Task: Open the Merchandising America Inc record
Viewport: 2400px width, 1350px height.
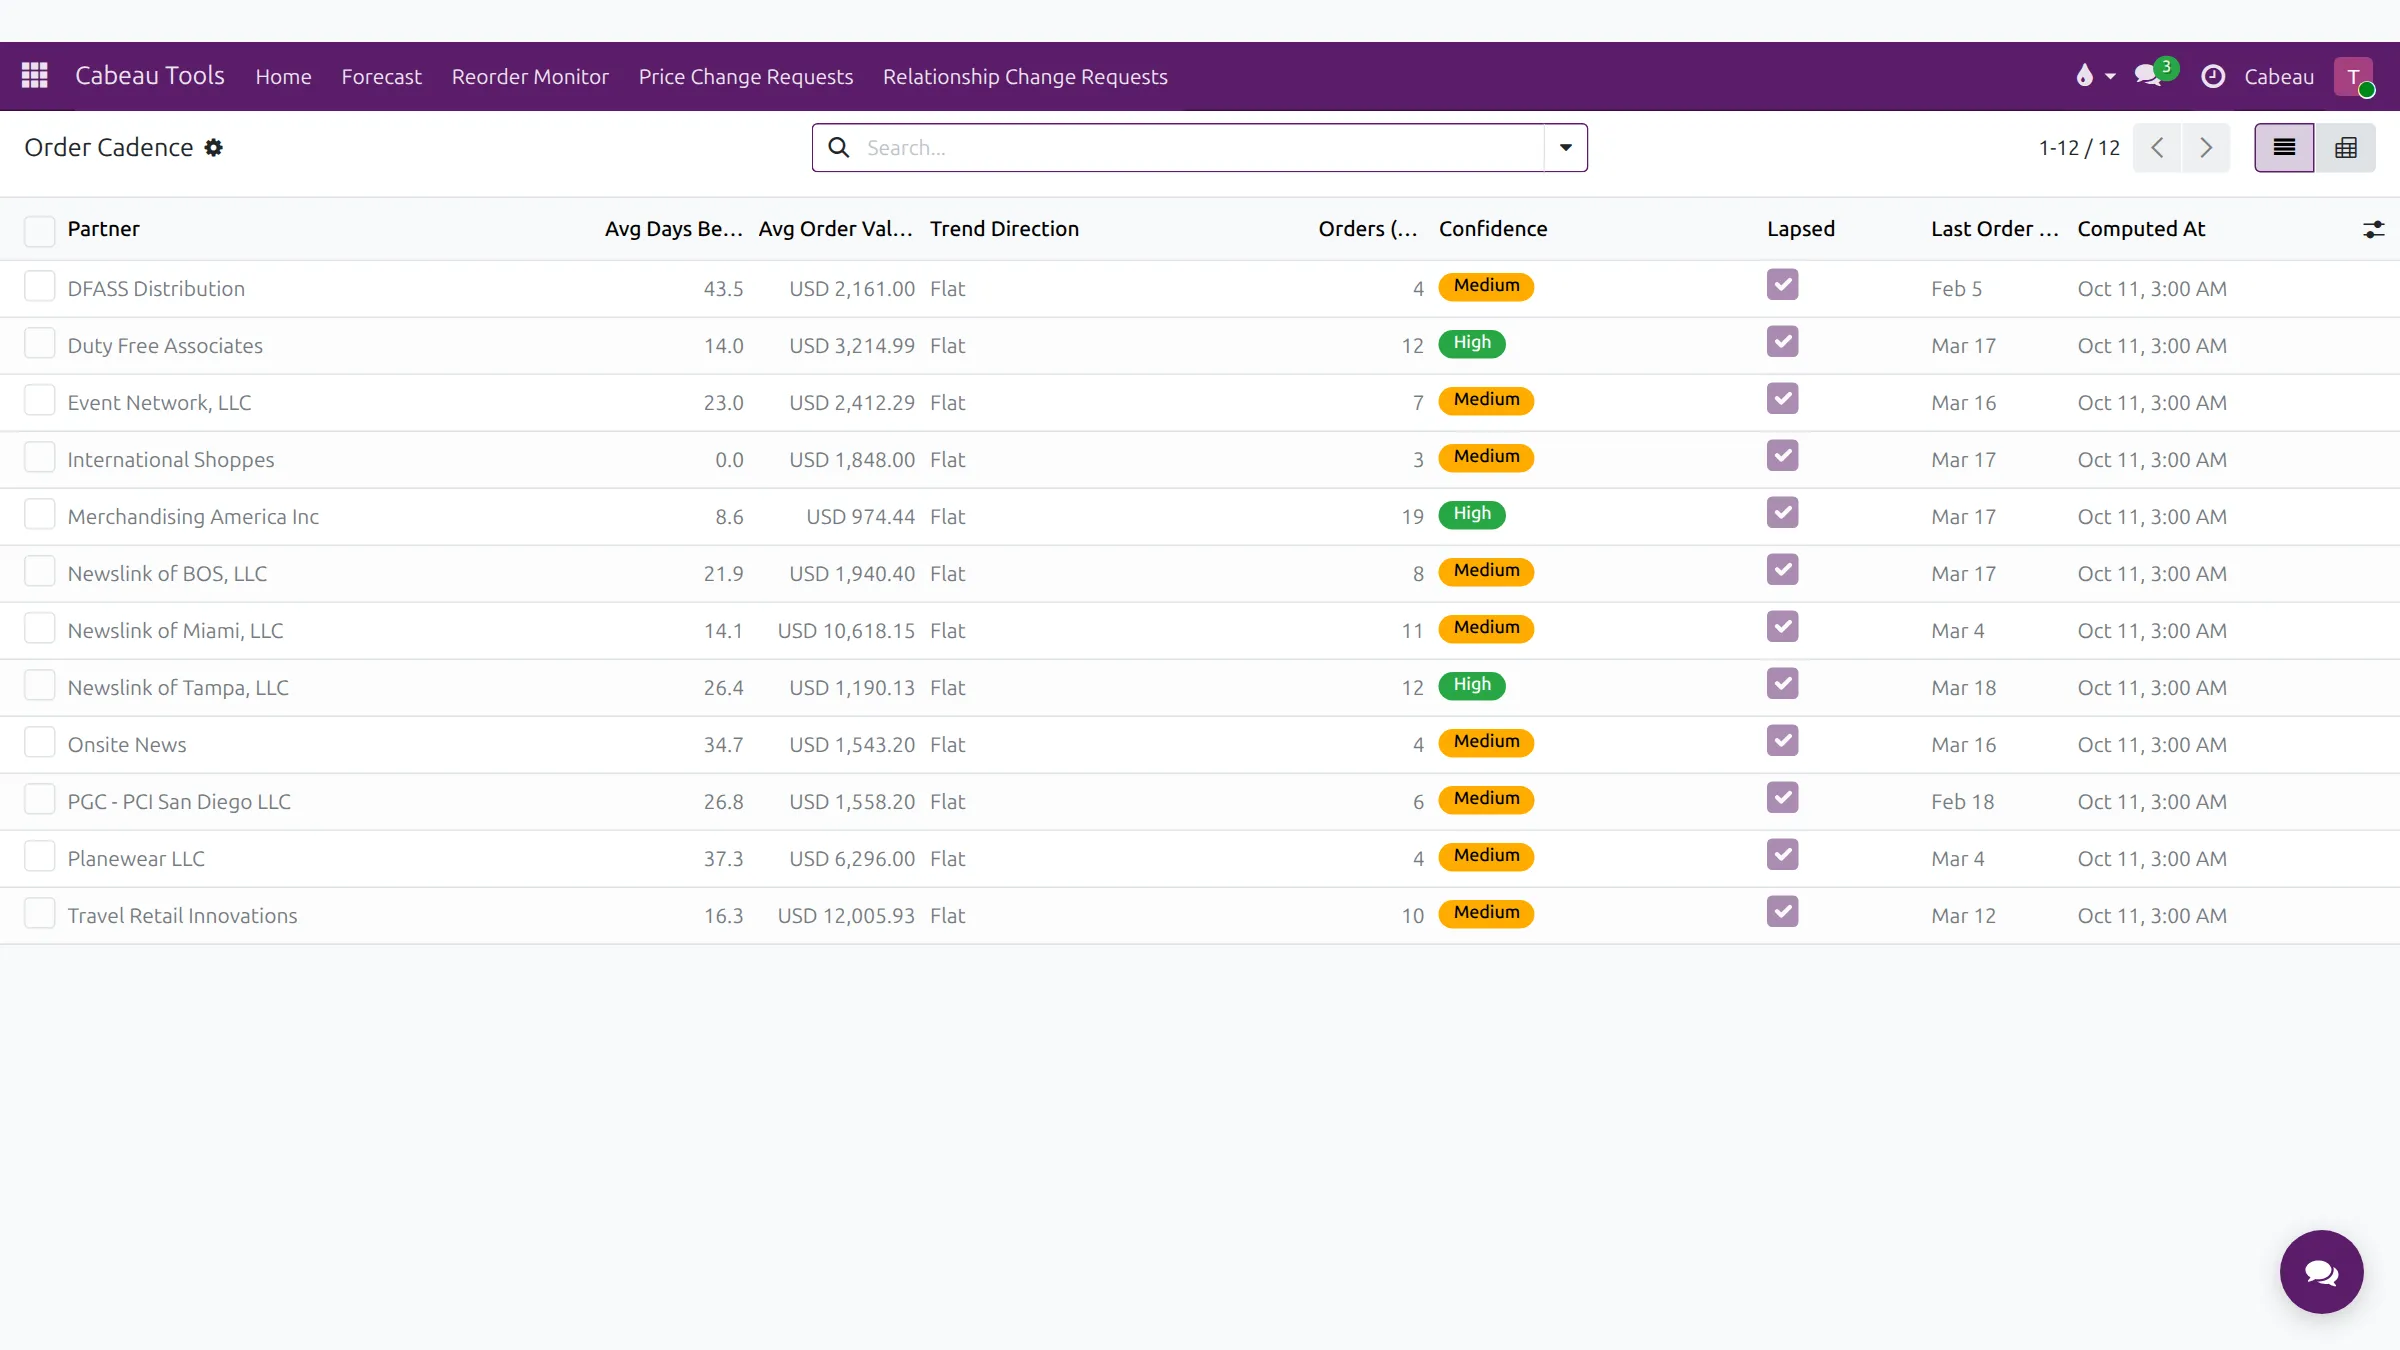Action: click(193, 516)
